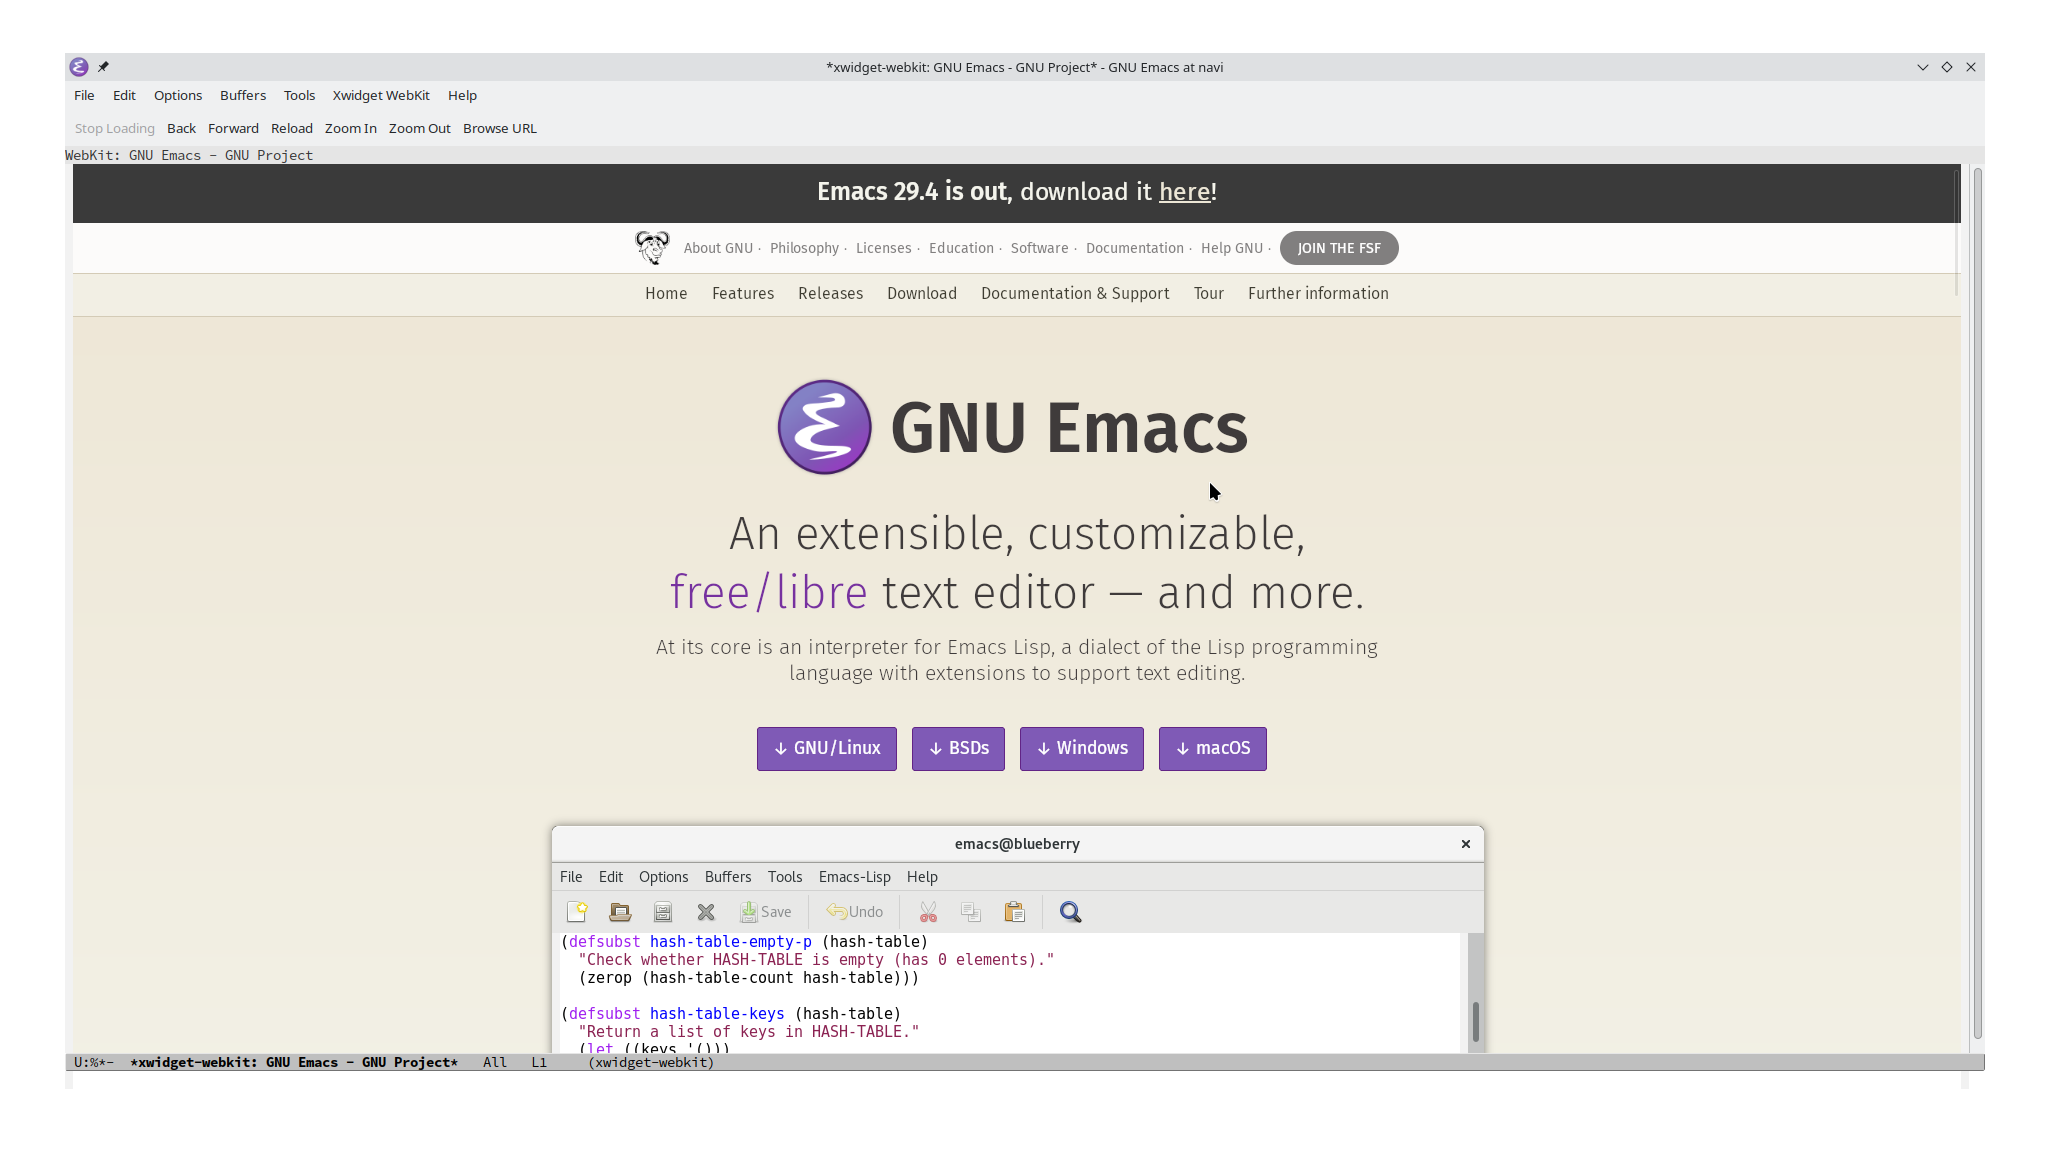Image resolution: width=2050 pixels, height=1166 pixels.
Task: Click Open folder icon in emacs@blueberry toolbar
Action: [620, 912]
